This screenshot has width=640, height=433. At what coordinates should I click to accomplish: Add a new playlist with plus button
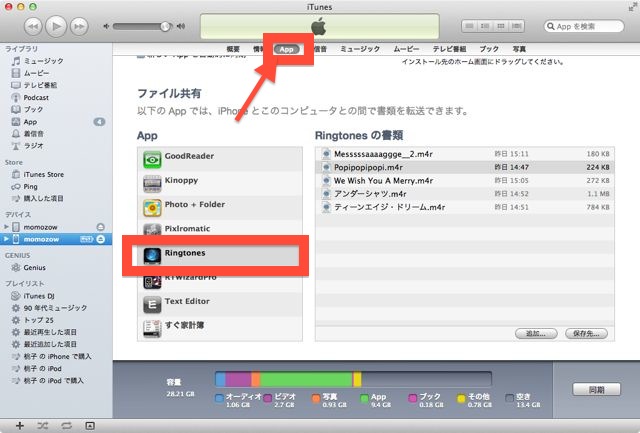(x=20, y=426)
